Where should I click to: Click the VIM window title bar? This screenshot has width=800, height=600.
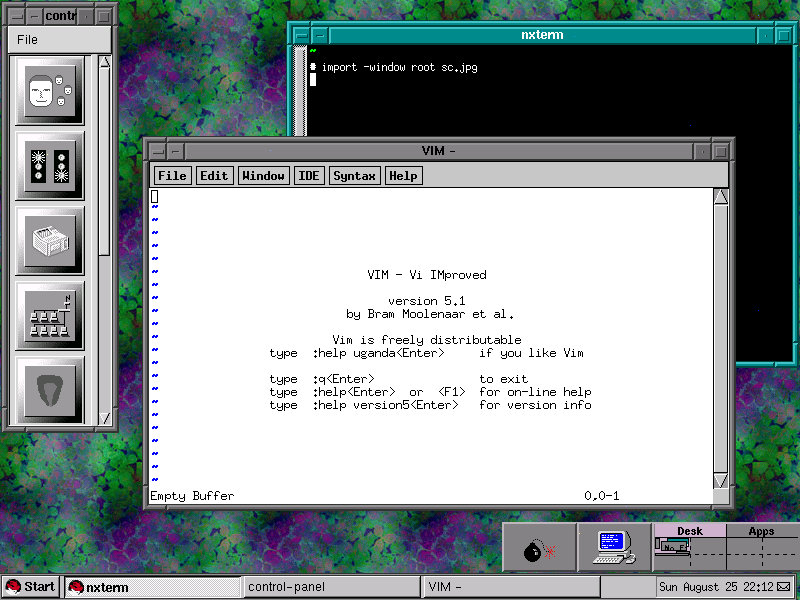click(x=438, y=151)
